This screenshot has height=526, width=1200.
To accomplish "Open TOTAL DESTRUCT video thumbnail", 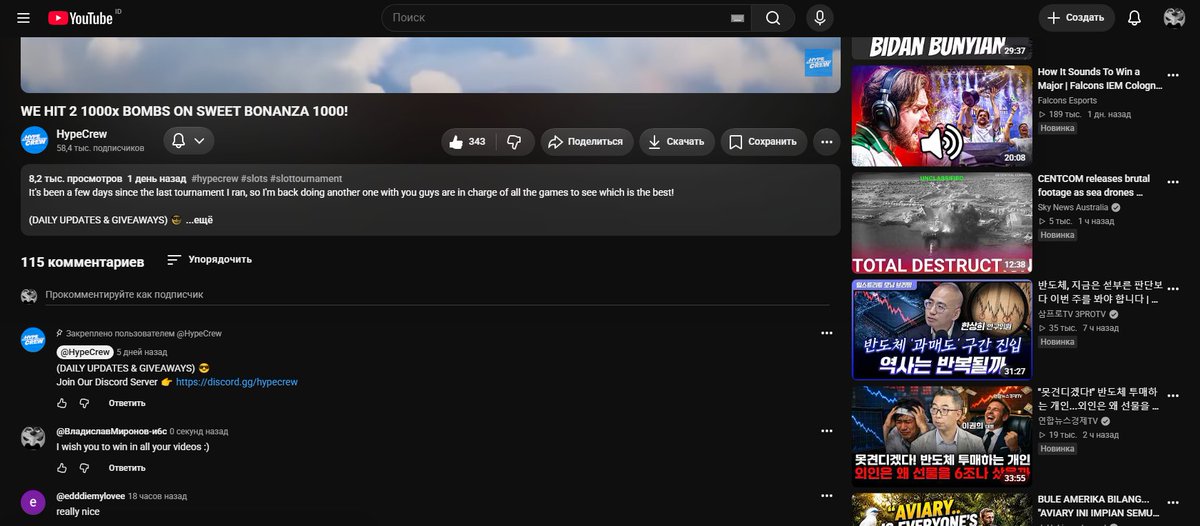I will tap(941, 224).
